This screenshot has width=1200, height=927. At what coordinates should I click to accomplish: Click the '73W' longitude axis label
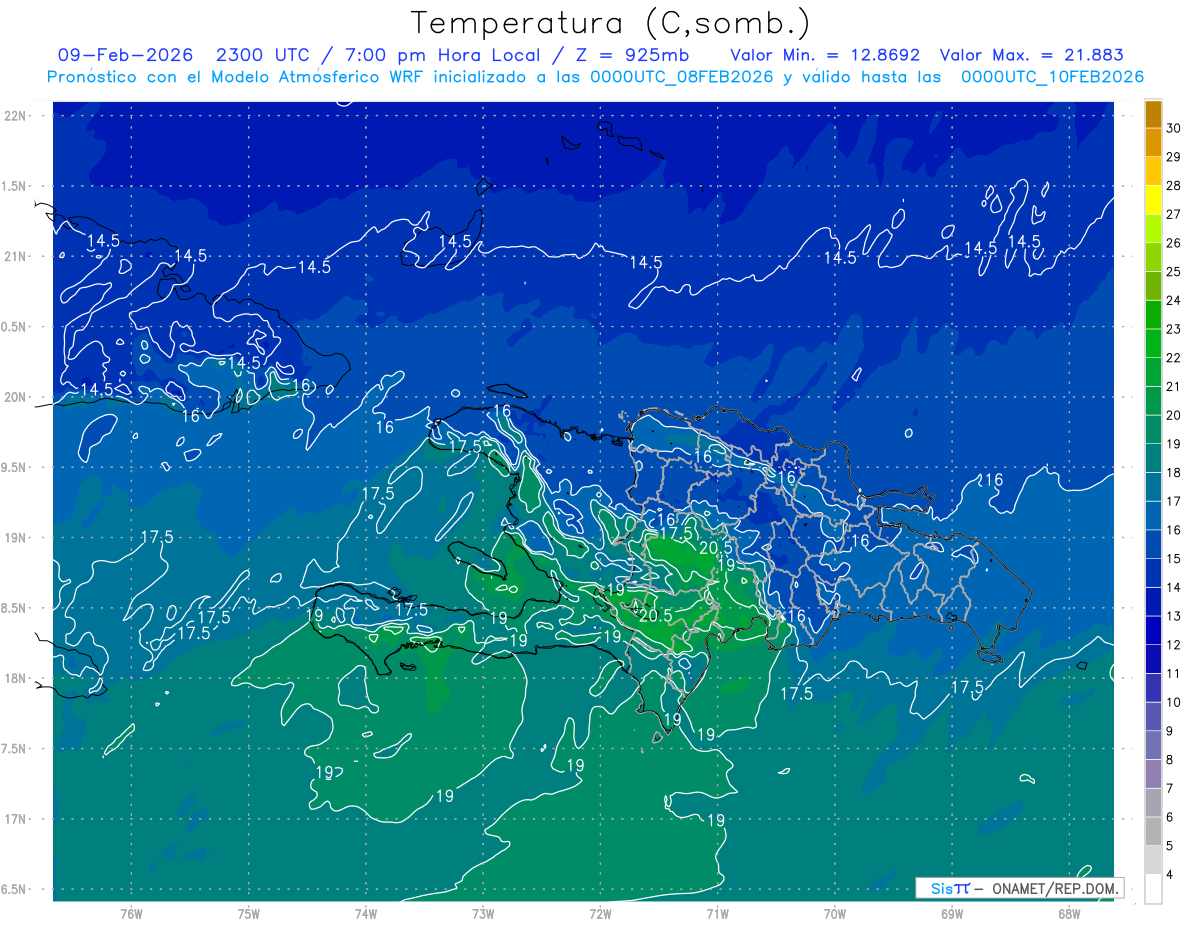[x=483, y=914]
